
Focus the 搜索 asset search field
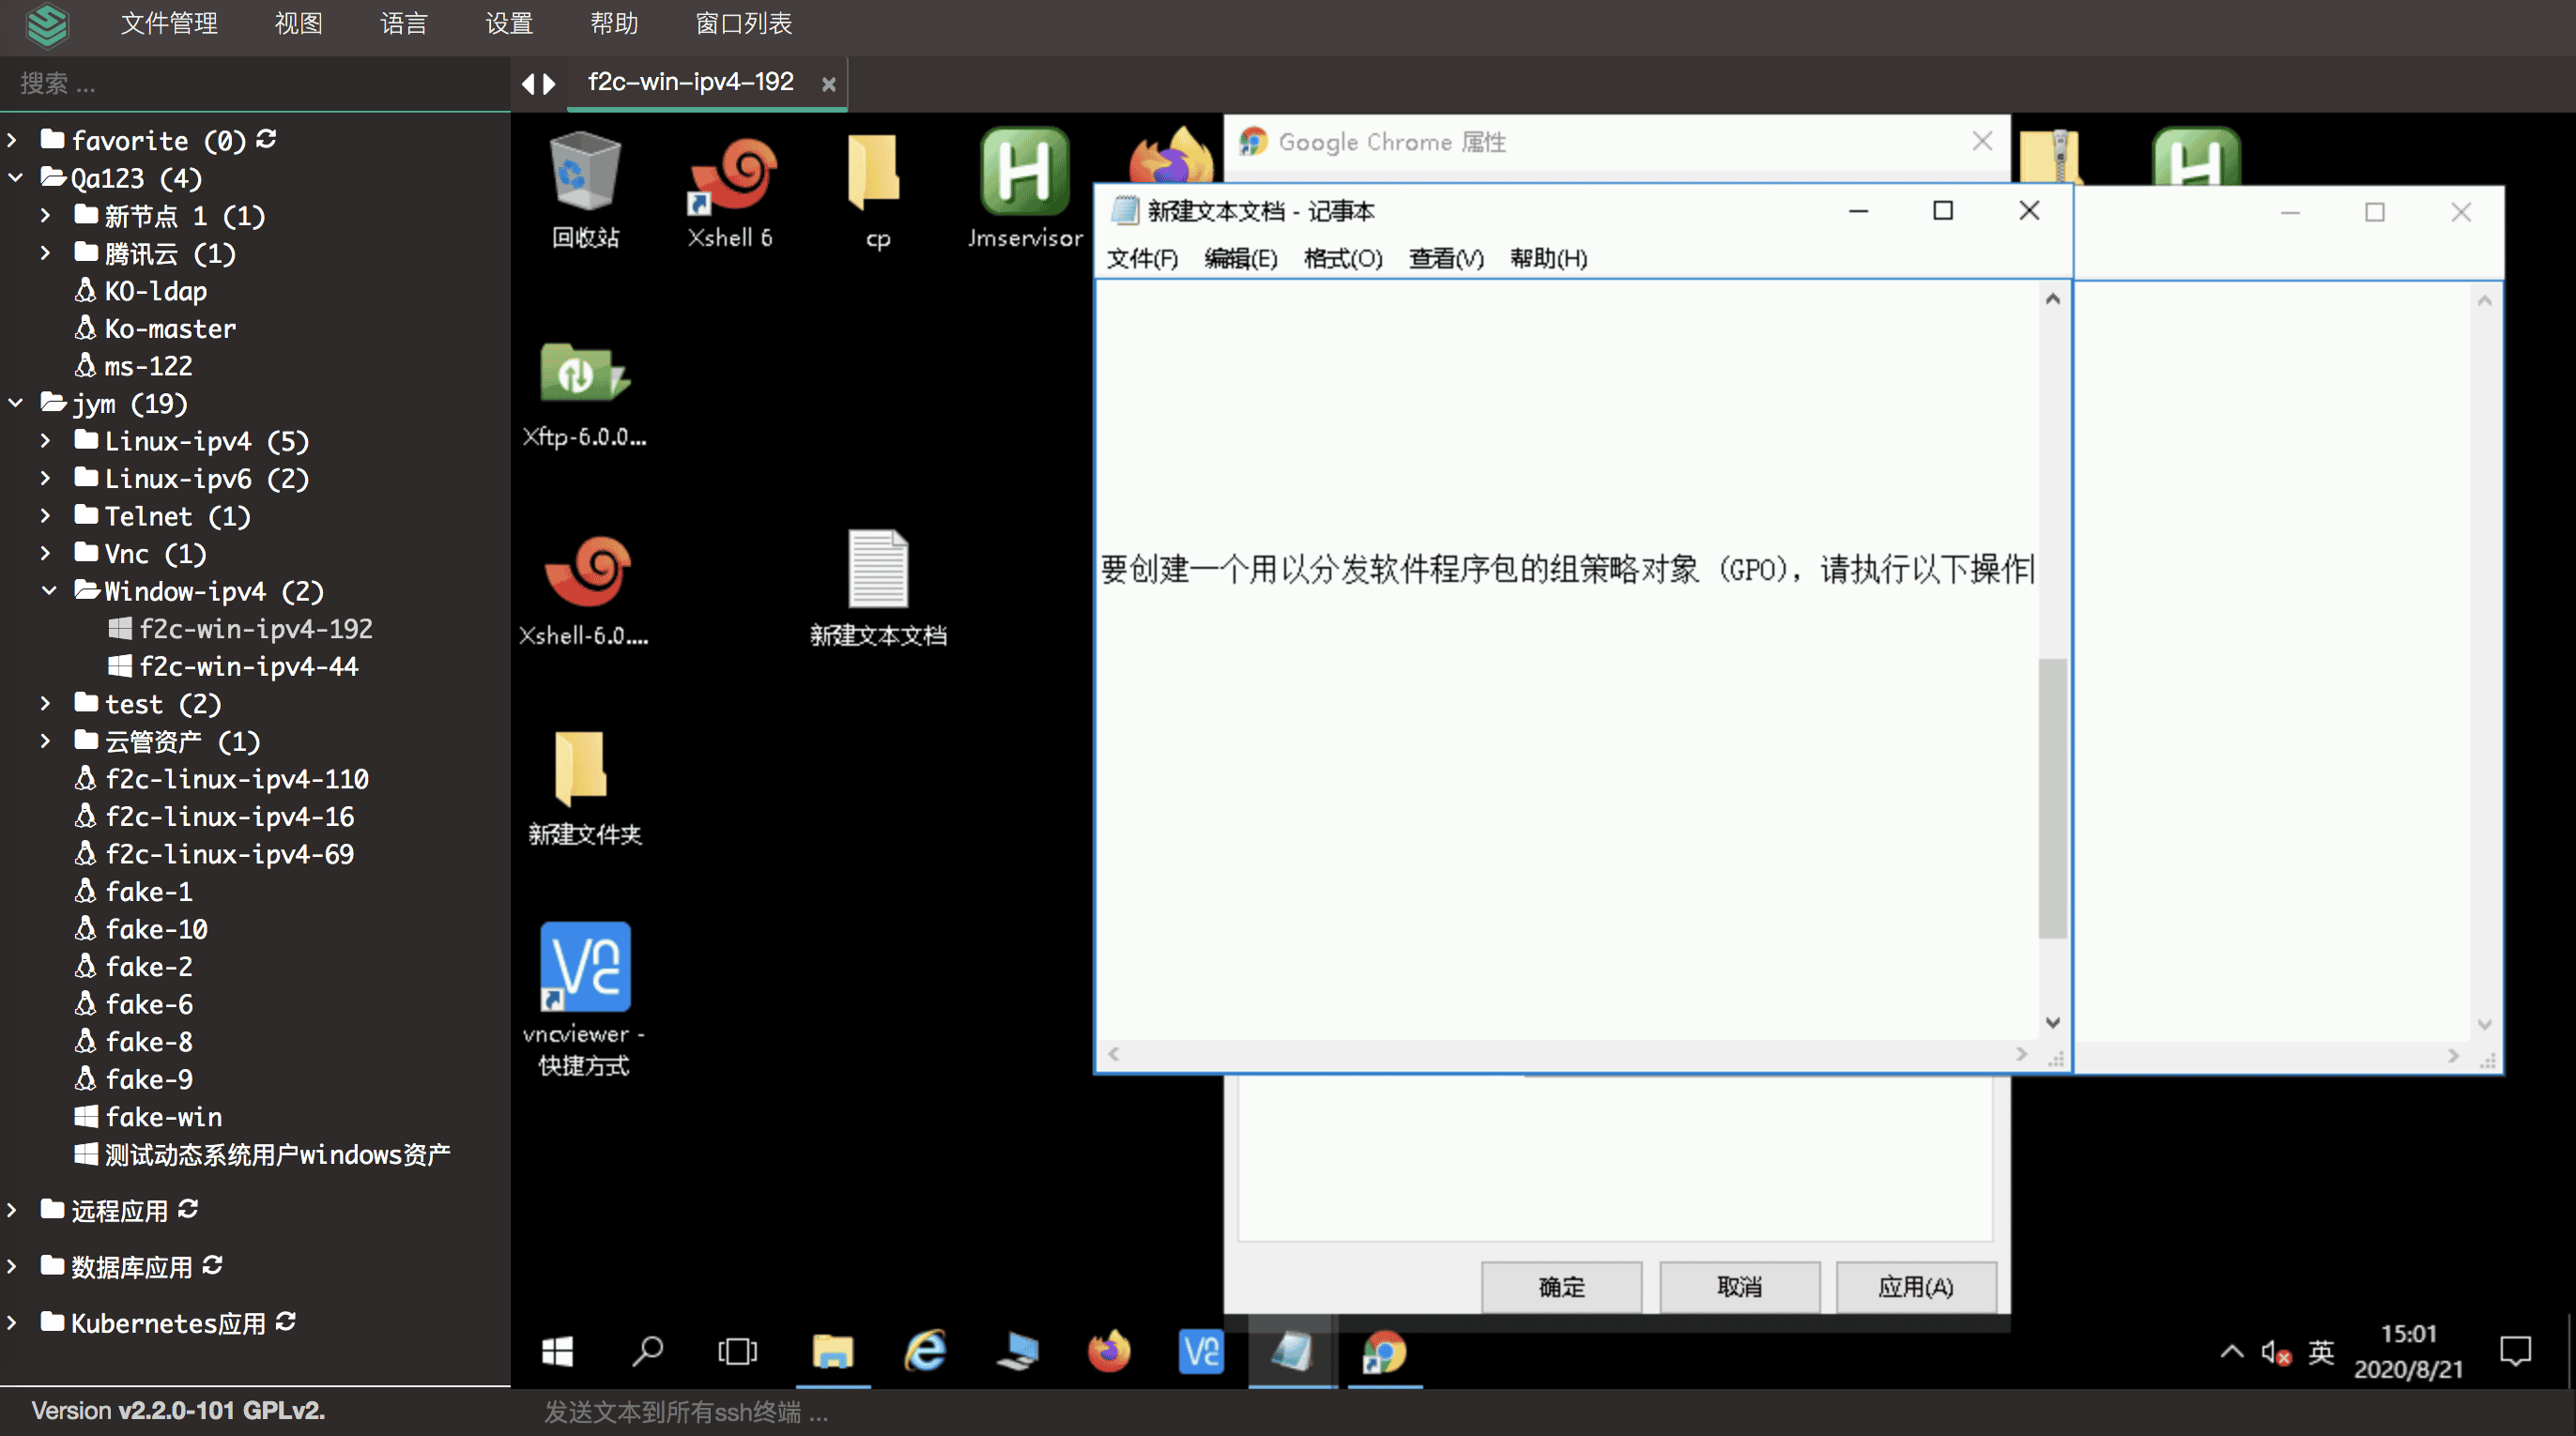point(255,84)
